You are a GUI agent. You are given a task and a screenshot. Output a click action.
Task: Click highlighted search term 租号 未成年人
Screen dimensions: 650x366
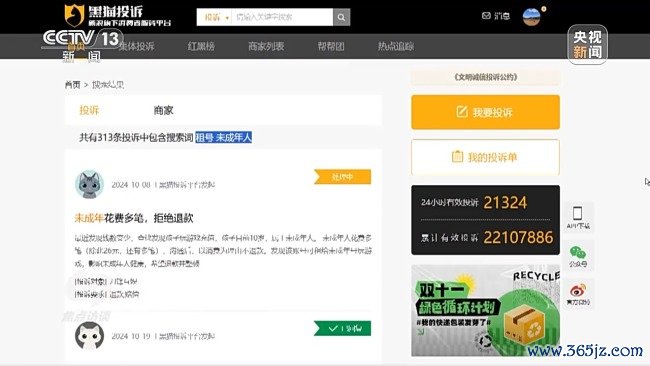(223, 137)
